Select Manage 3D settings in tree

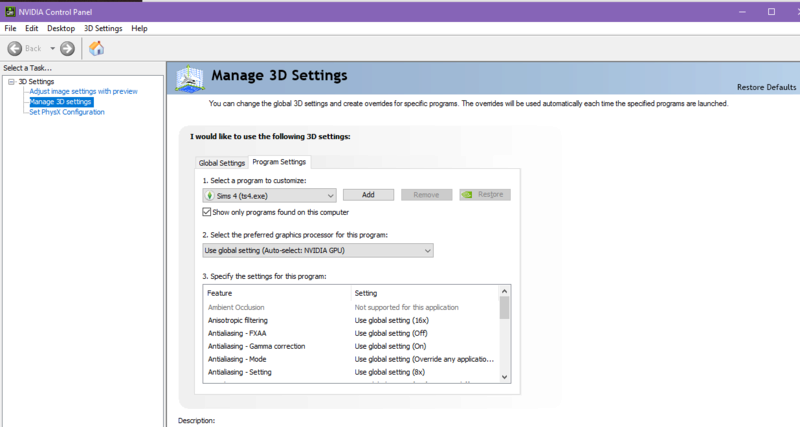click(61, 102)
